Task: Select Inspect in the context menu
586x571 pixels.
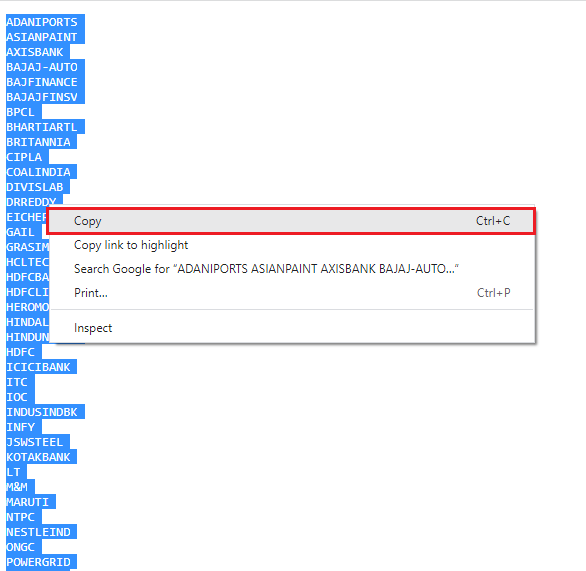Action: 291,328
